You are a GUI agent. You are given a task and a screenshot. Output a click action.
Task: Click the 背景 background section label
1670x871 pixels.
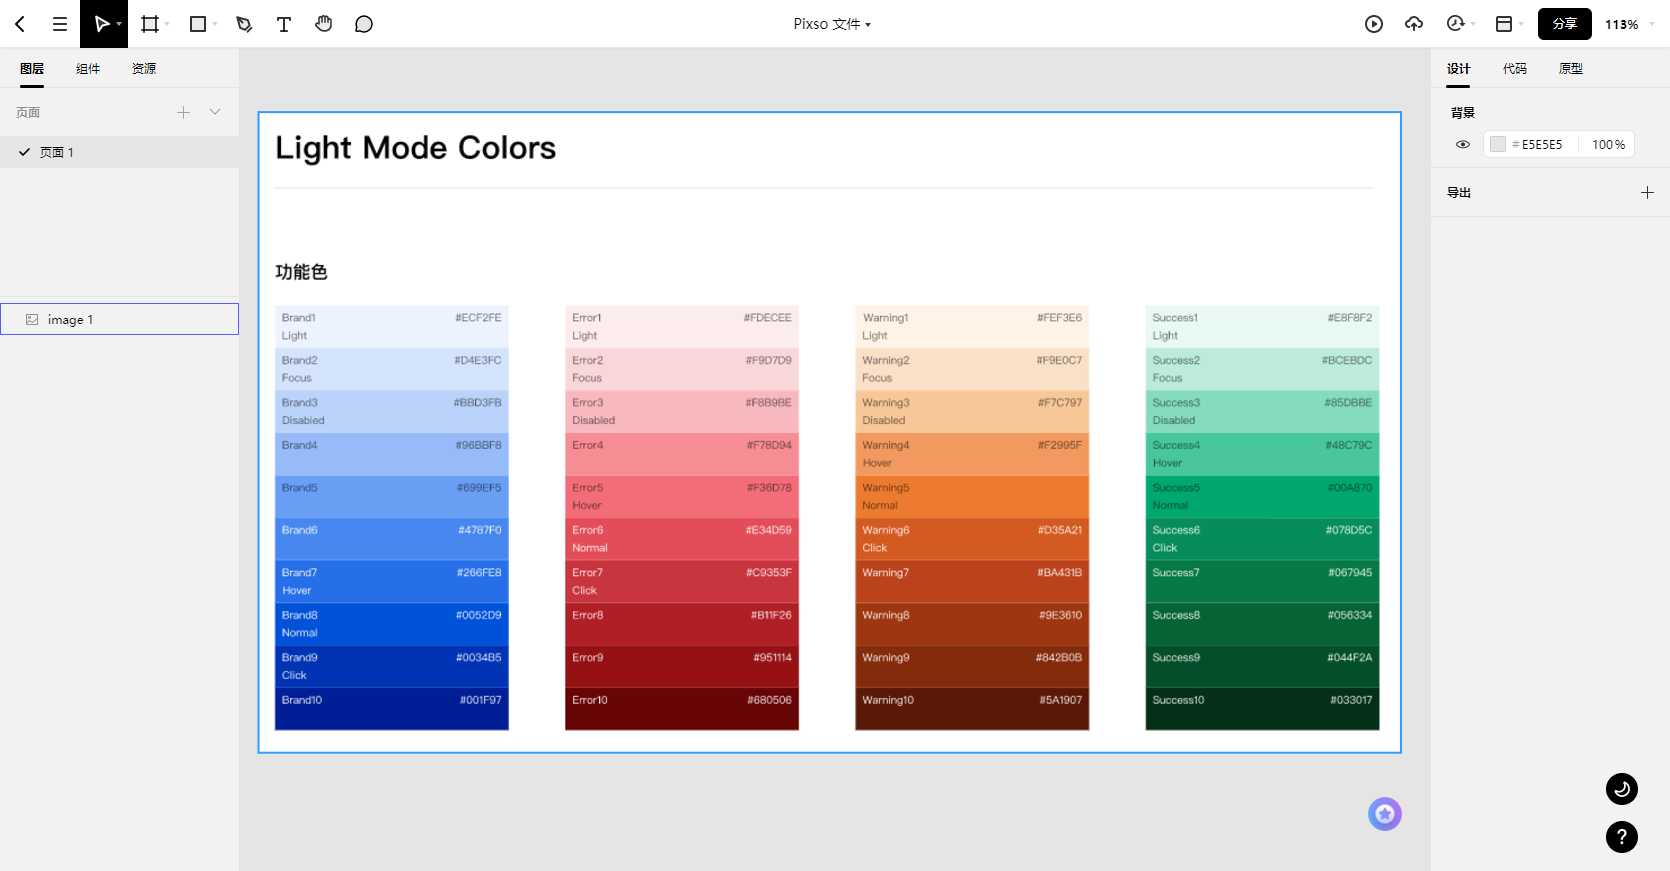[1463, 113]
